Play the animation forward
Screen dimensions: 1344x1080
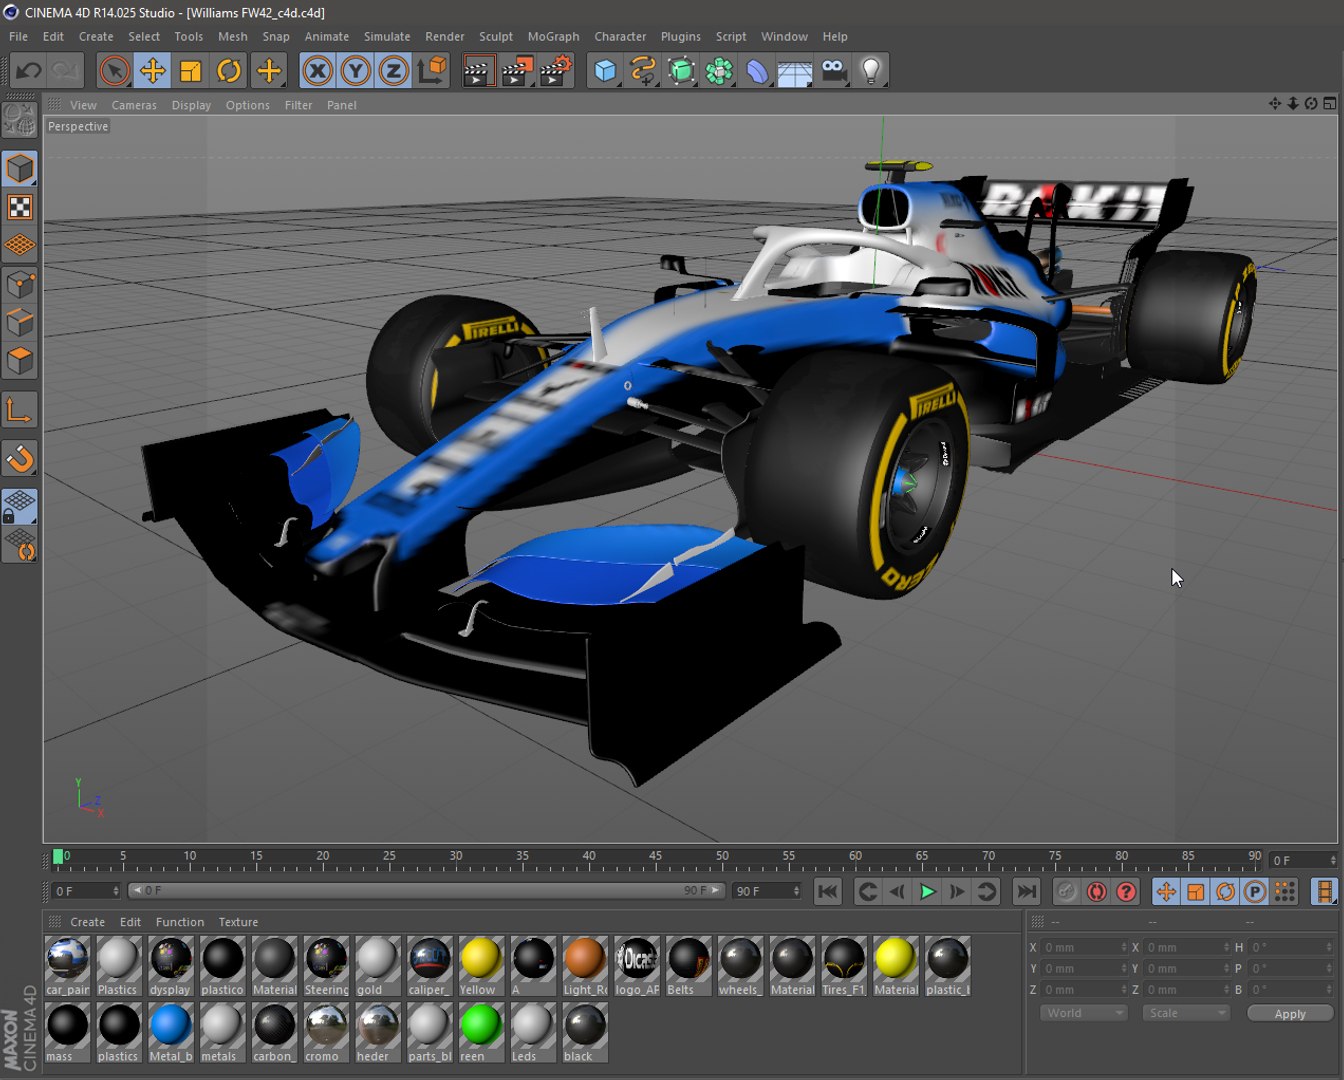(927, 891)
